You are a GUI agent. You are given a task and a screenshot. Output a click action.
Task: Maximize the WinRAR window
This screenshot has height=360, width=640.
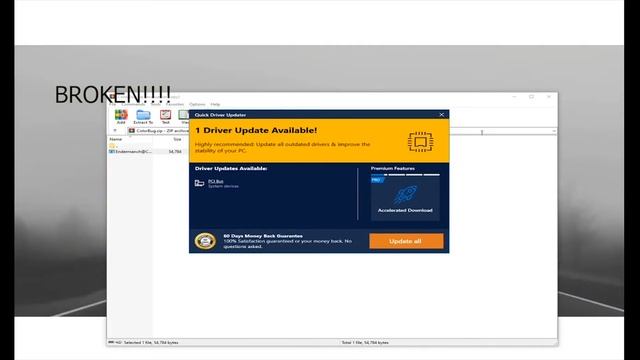point(531,97)
